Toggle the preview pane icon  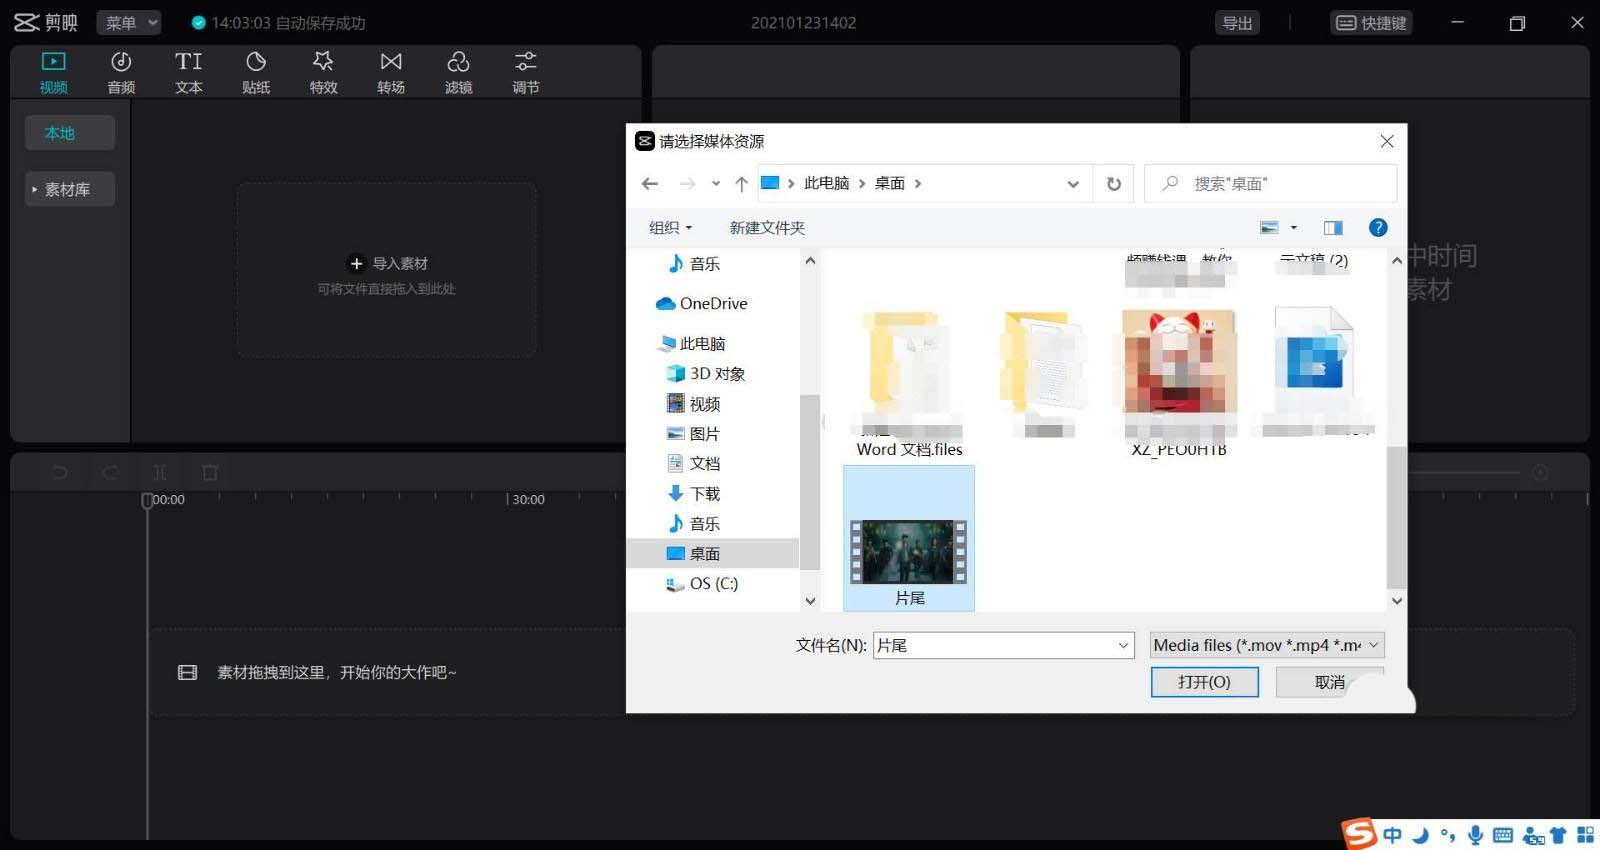click(x=1333, y=228)
